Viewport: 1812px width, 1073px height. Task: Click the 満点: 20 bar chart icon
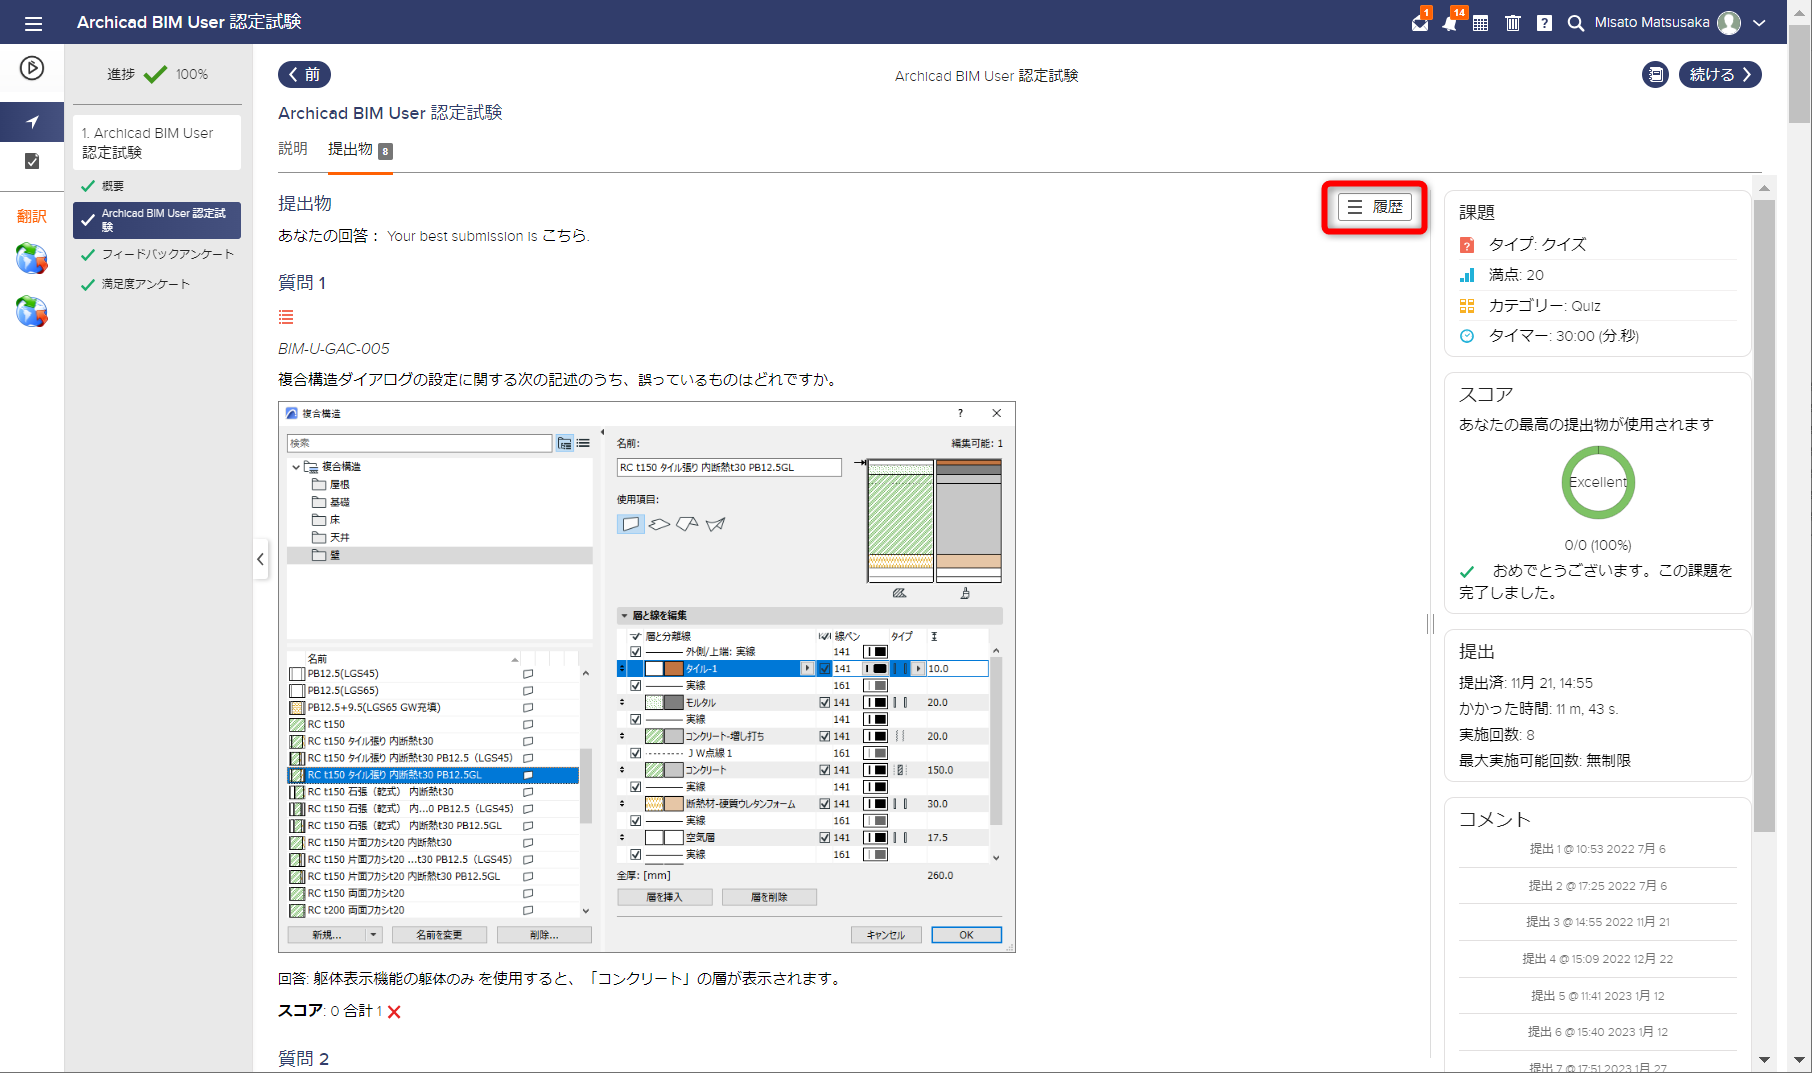pos(1467,275)
